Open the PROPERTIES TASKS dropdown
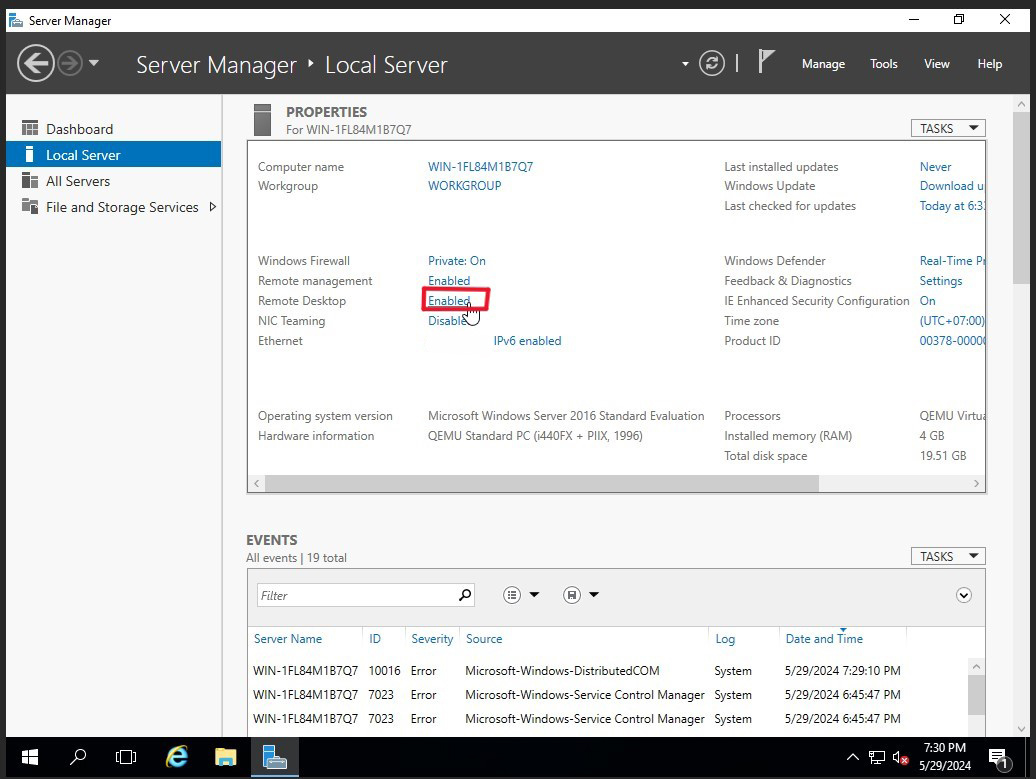 947,127
